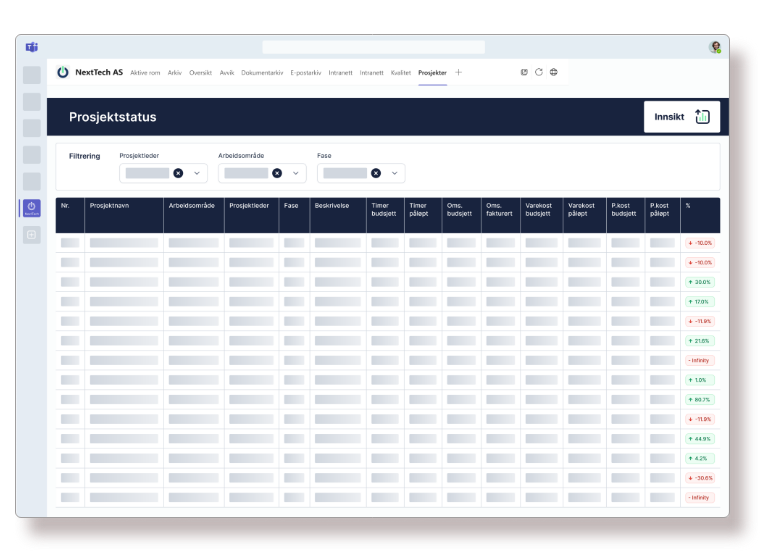This screenshot has height=556, width=765.
Task: Clear the Prosjektleder filter selection
Action: point(178,173)
